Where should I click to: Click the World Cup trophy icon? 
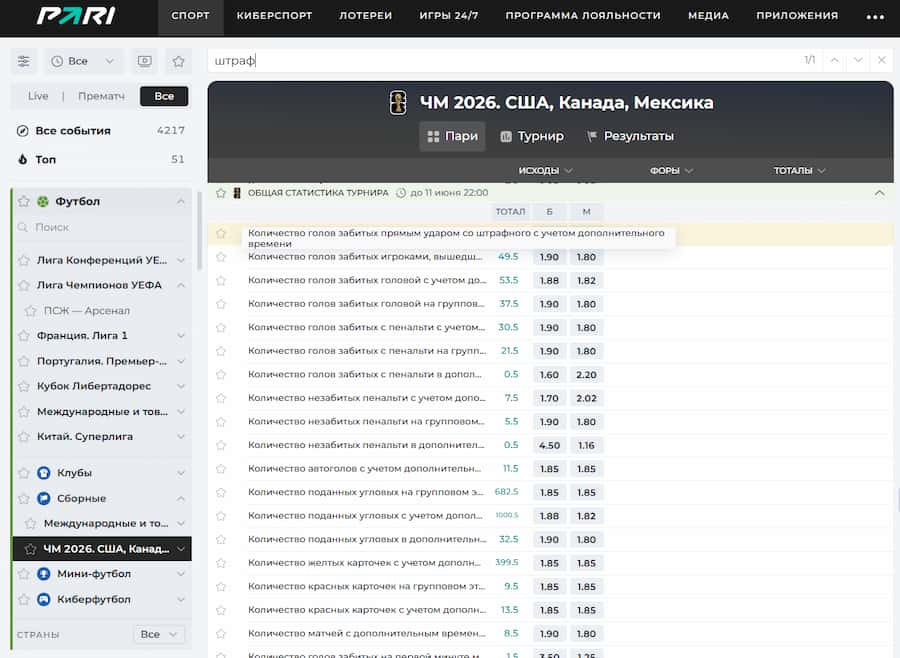[398, 103]
